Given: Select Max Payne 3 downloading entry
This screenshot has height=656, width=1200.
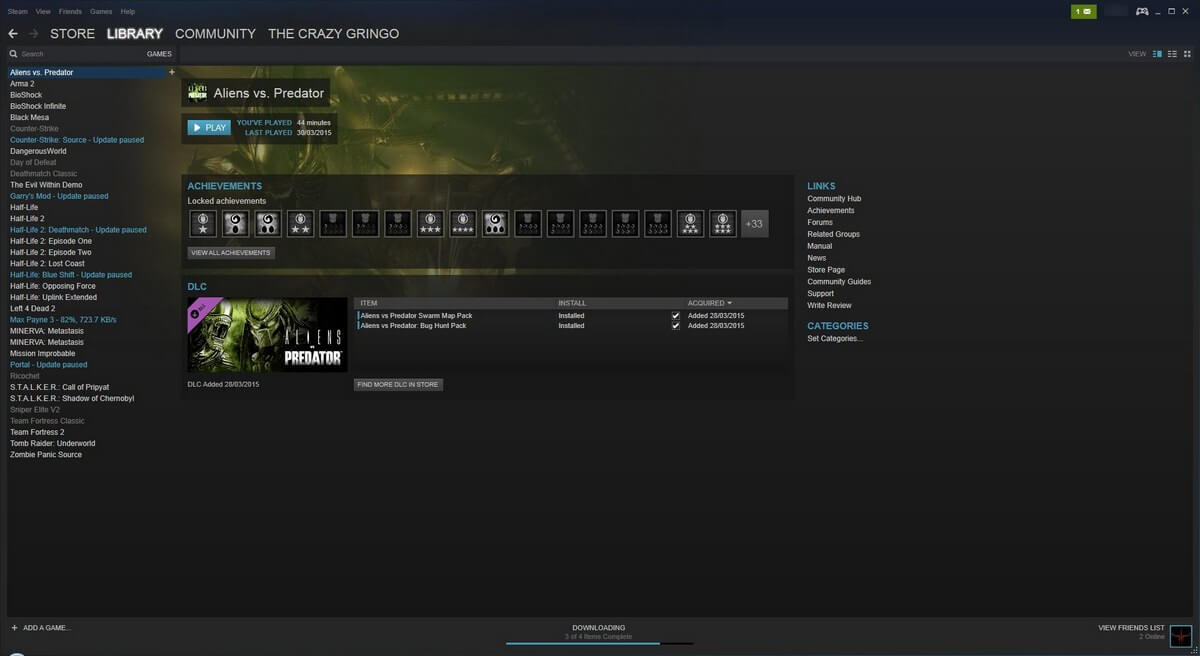Looking at the screenshot, I should (63, 320).
